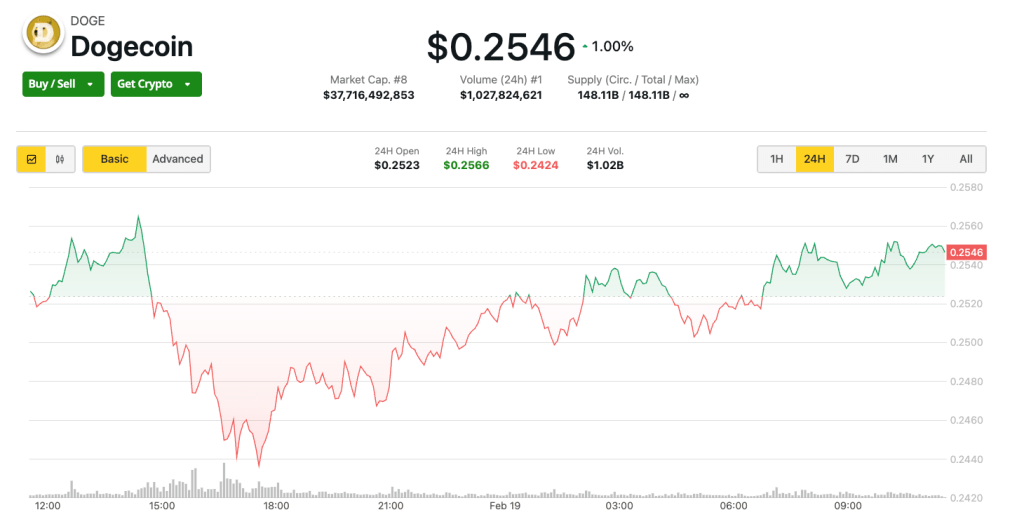Click the Market Cap value $37,716,492,853
The image size is (1024, 524).
[368, 95]
